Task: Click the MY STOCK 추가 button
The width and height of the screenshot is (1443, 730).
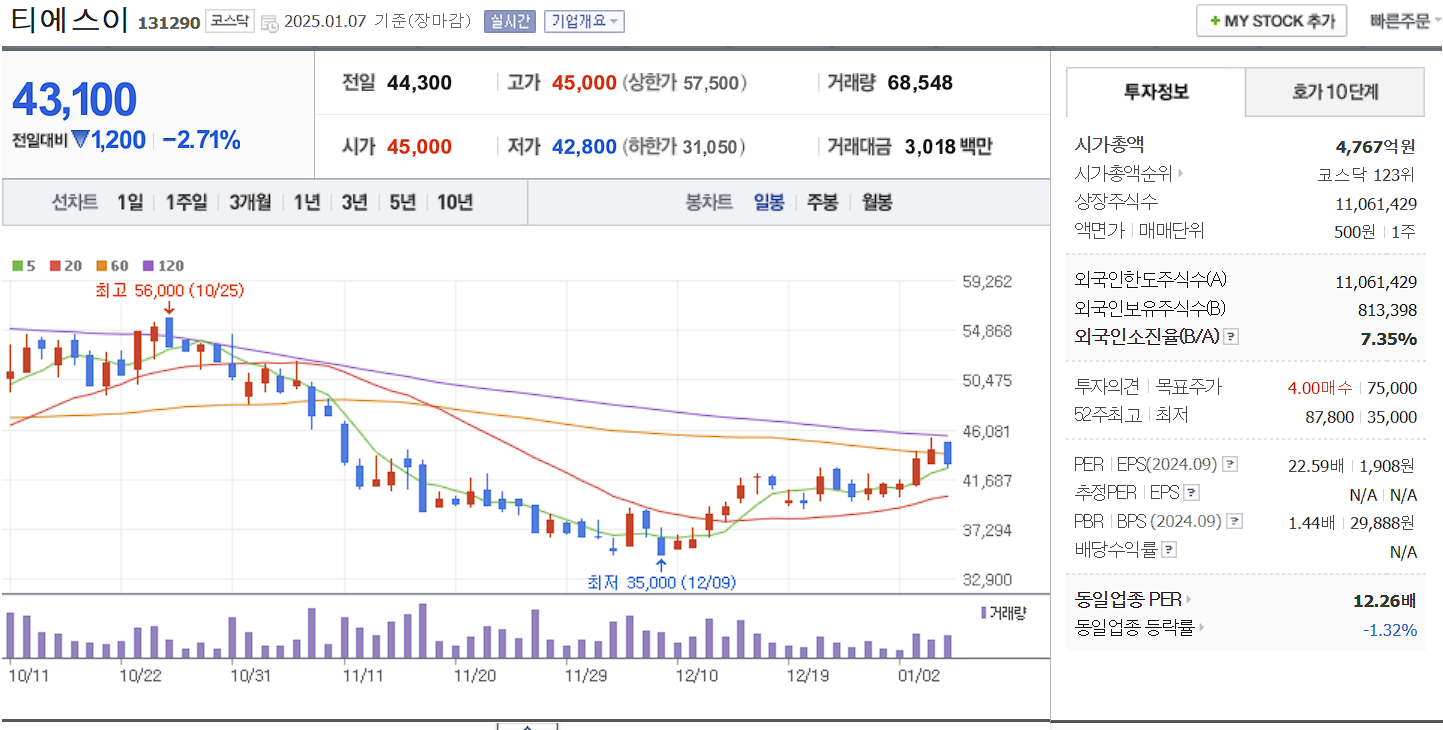Action: (x=1271, y=19)
